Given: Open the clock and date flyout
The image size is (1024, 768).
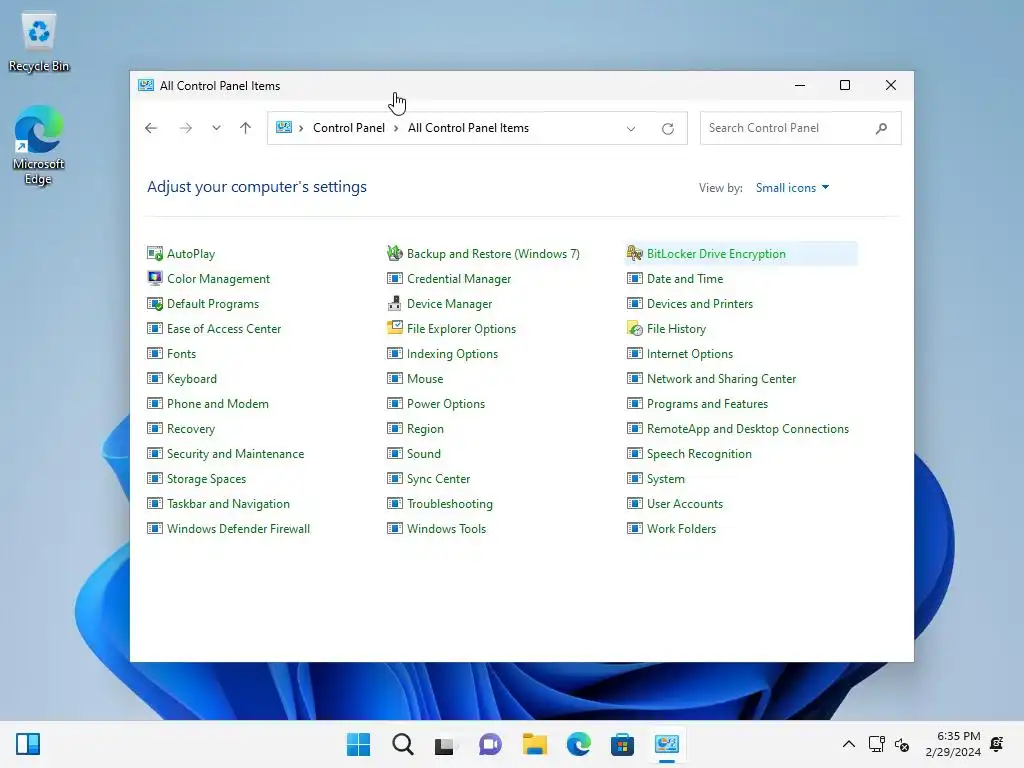Looking at the screenshot, I should click(953, 744).
